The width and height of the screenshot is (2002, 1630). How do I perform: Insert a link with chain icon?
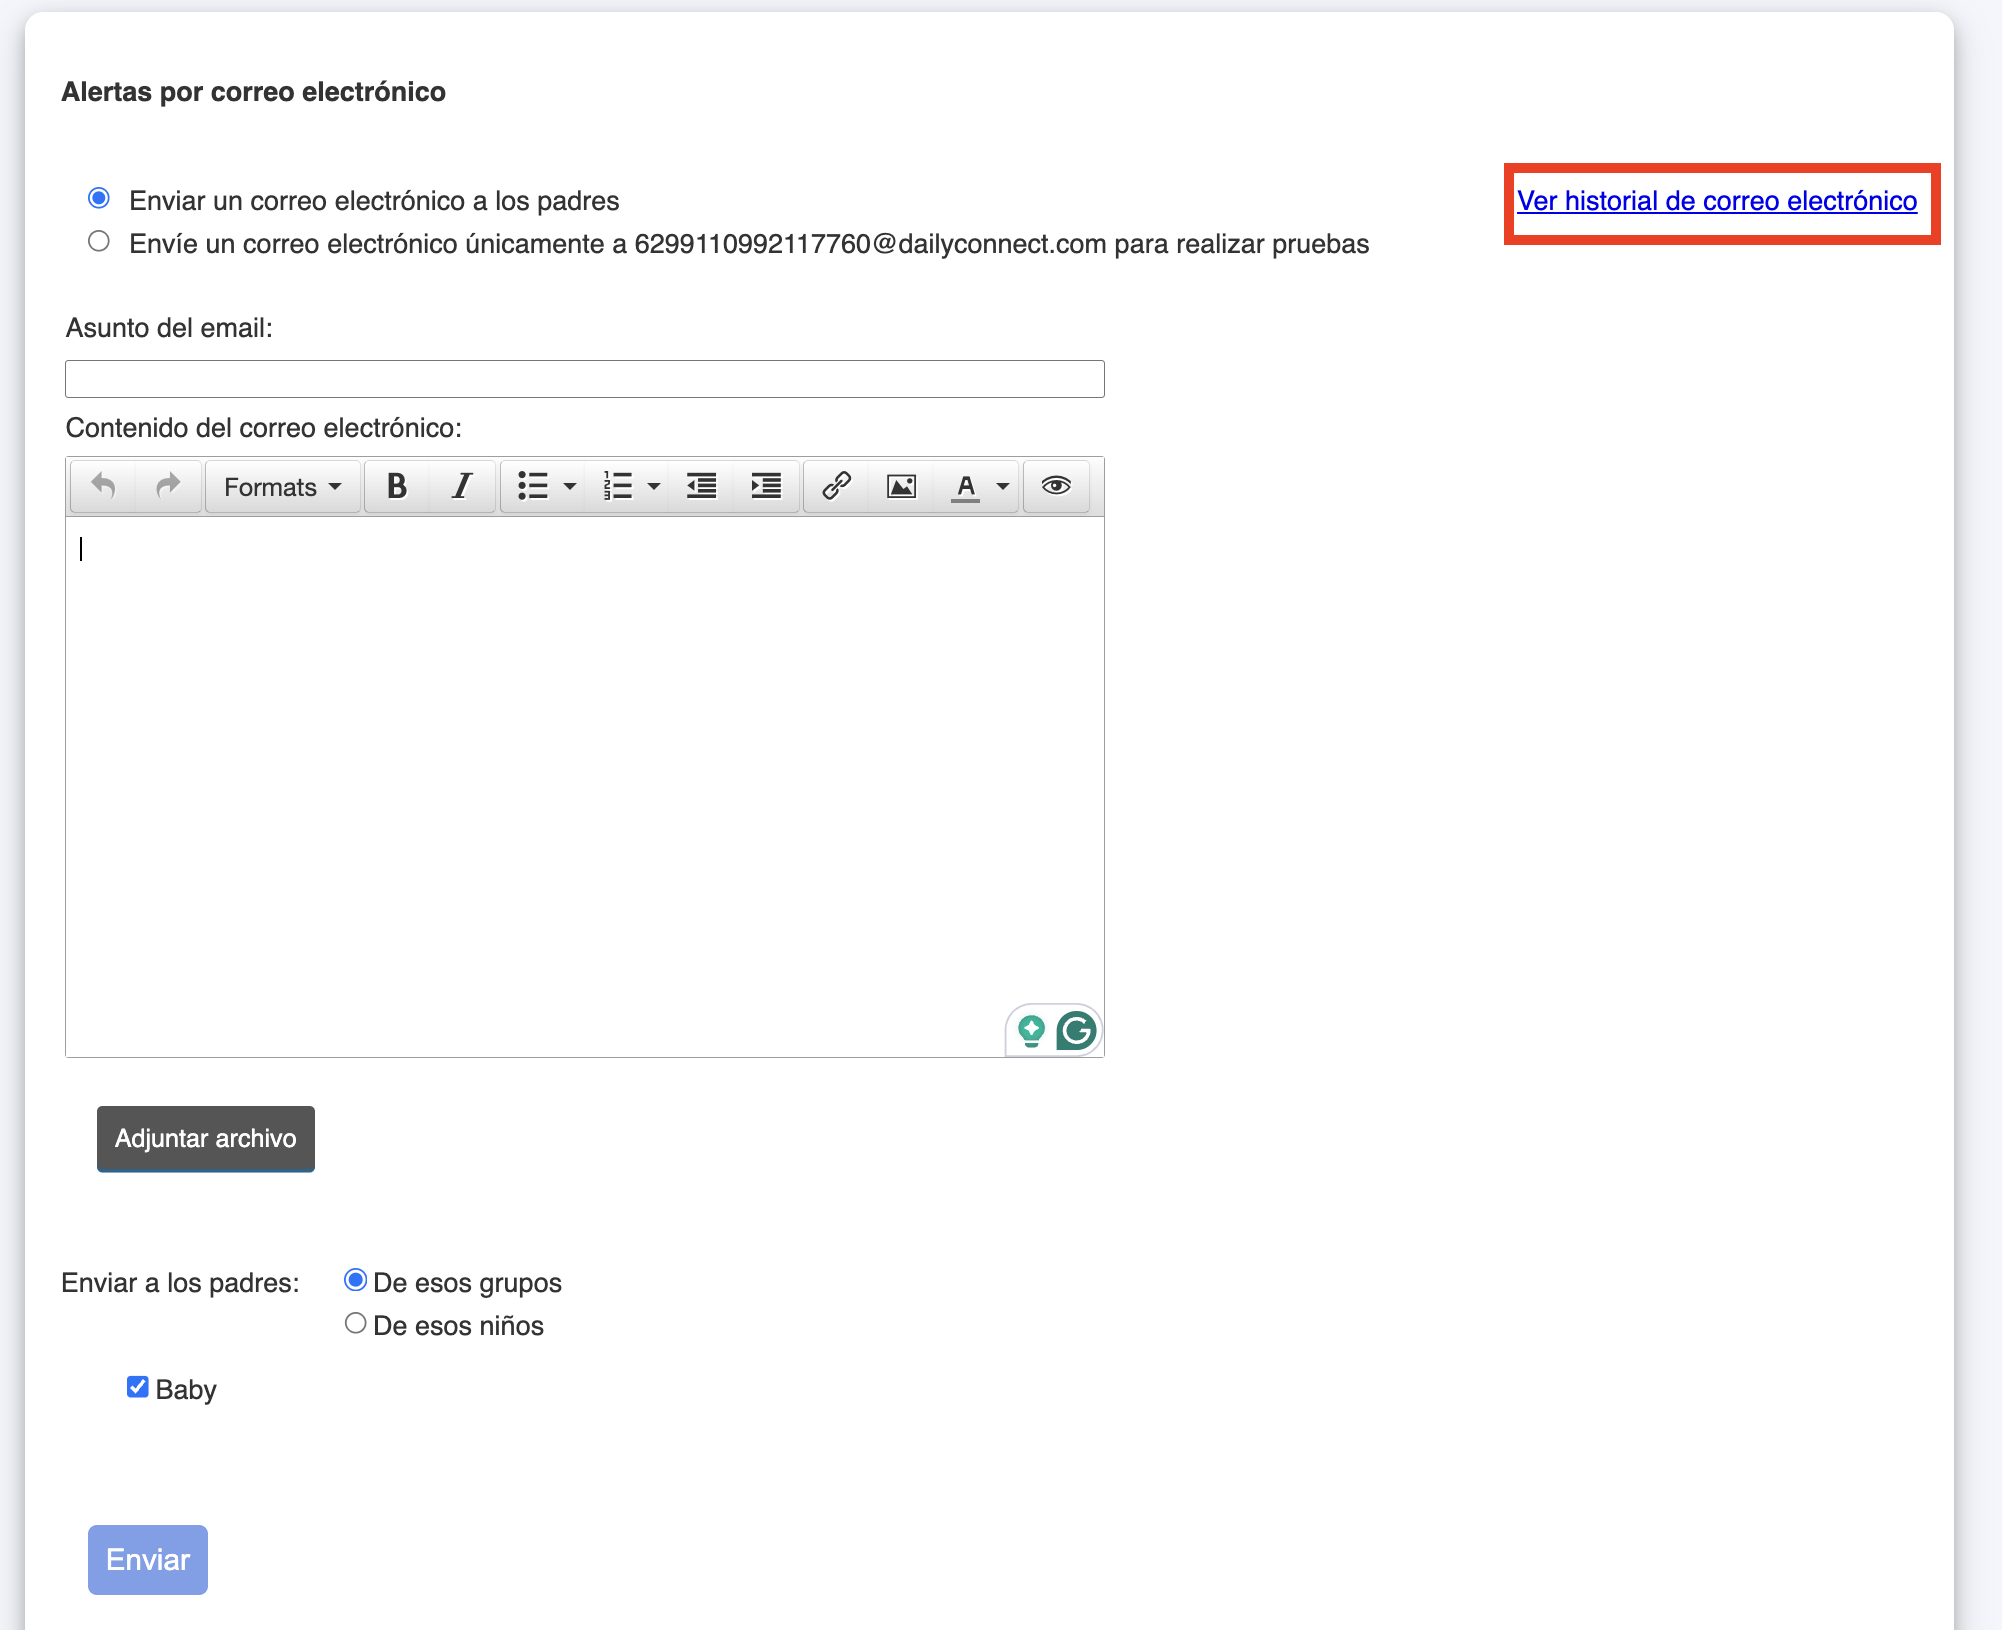coord(836,486)
